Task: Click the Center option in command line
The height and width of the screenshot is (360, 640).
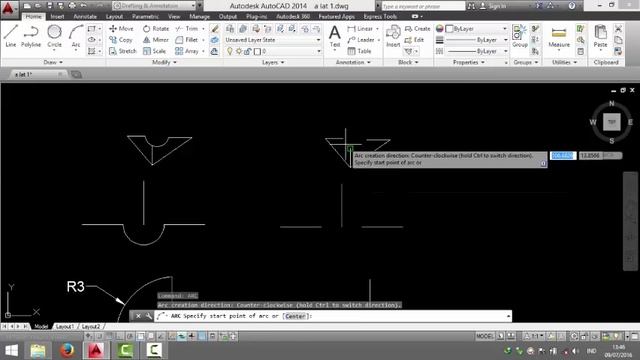Action: (x=295, y=316)
